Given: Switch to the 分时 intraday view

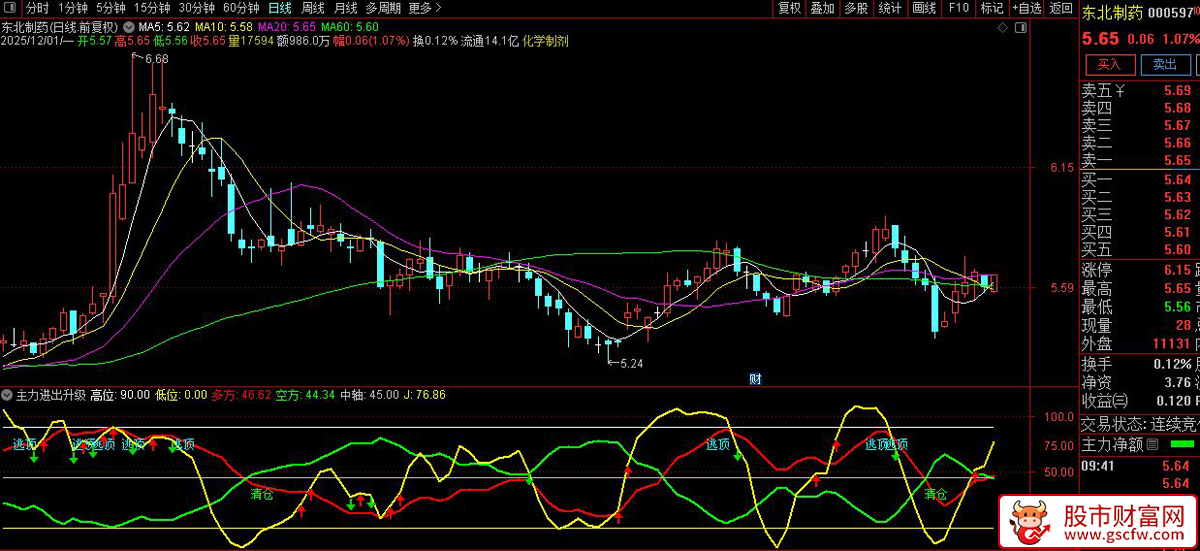Looking at the screenshot, I should (37, 8).
